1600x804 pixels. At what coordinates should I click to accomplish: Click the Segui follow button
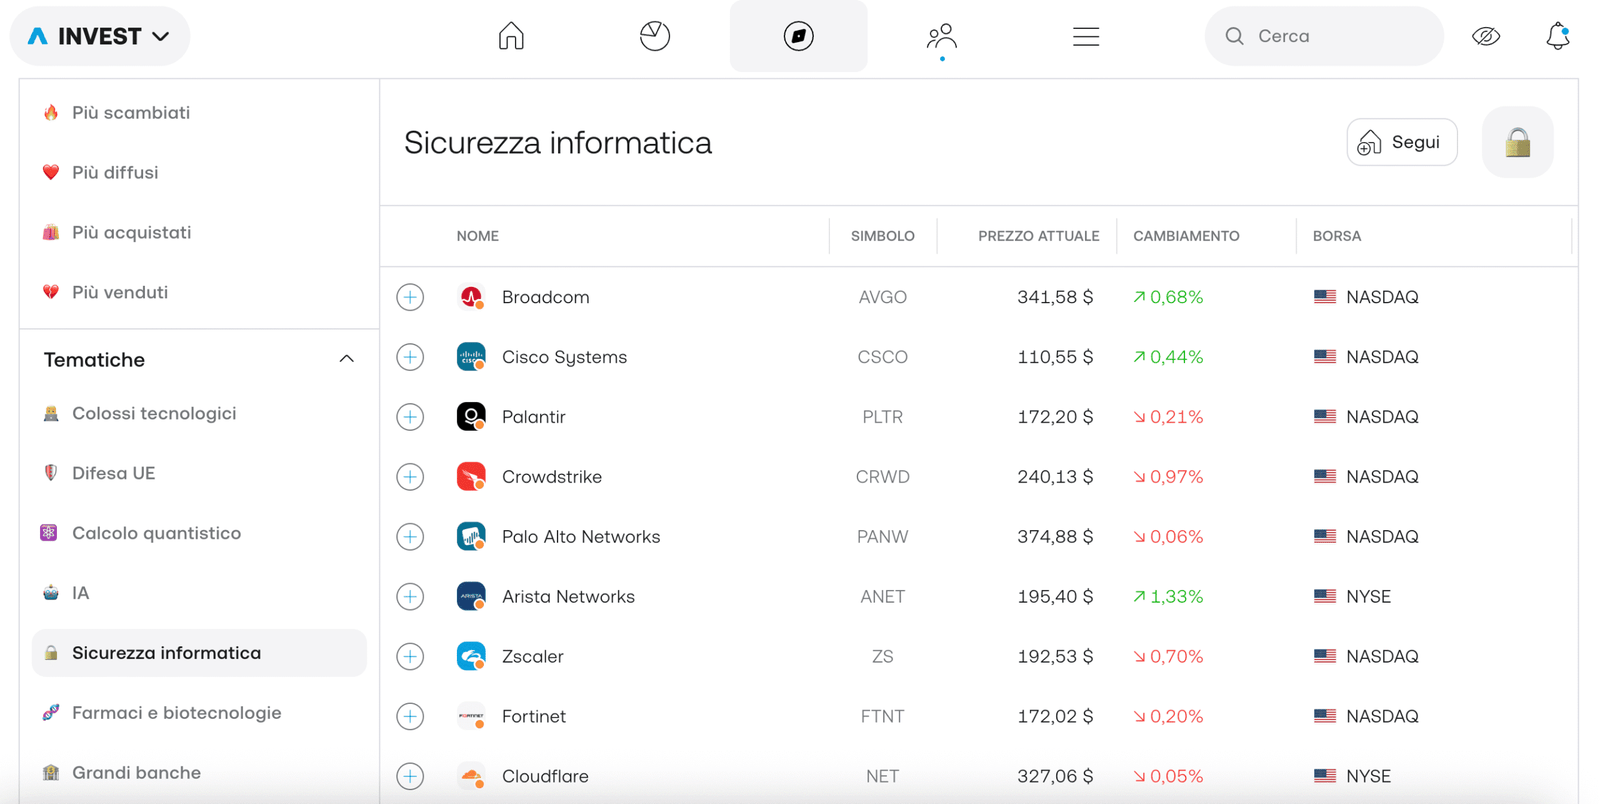1402,142
